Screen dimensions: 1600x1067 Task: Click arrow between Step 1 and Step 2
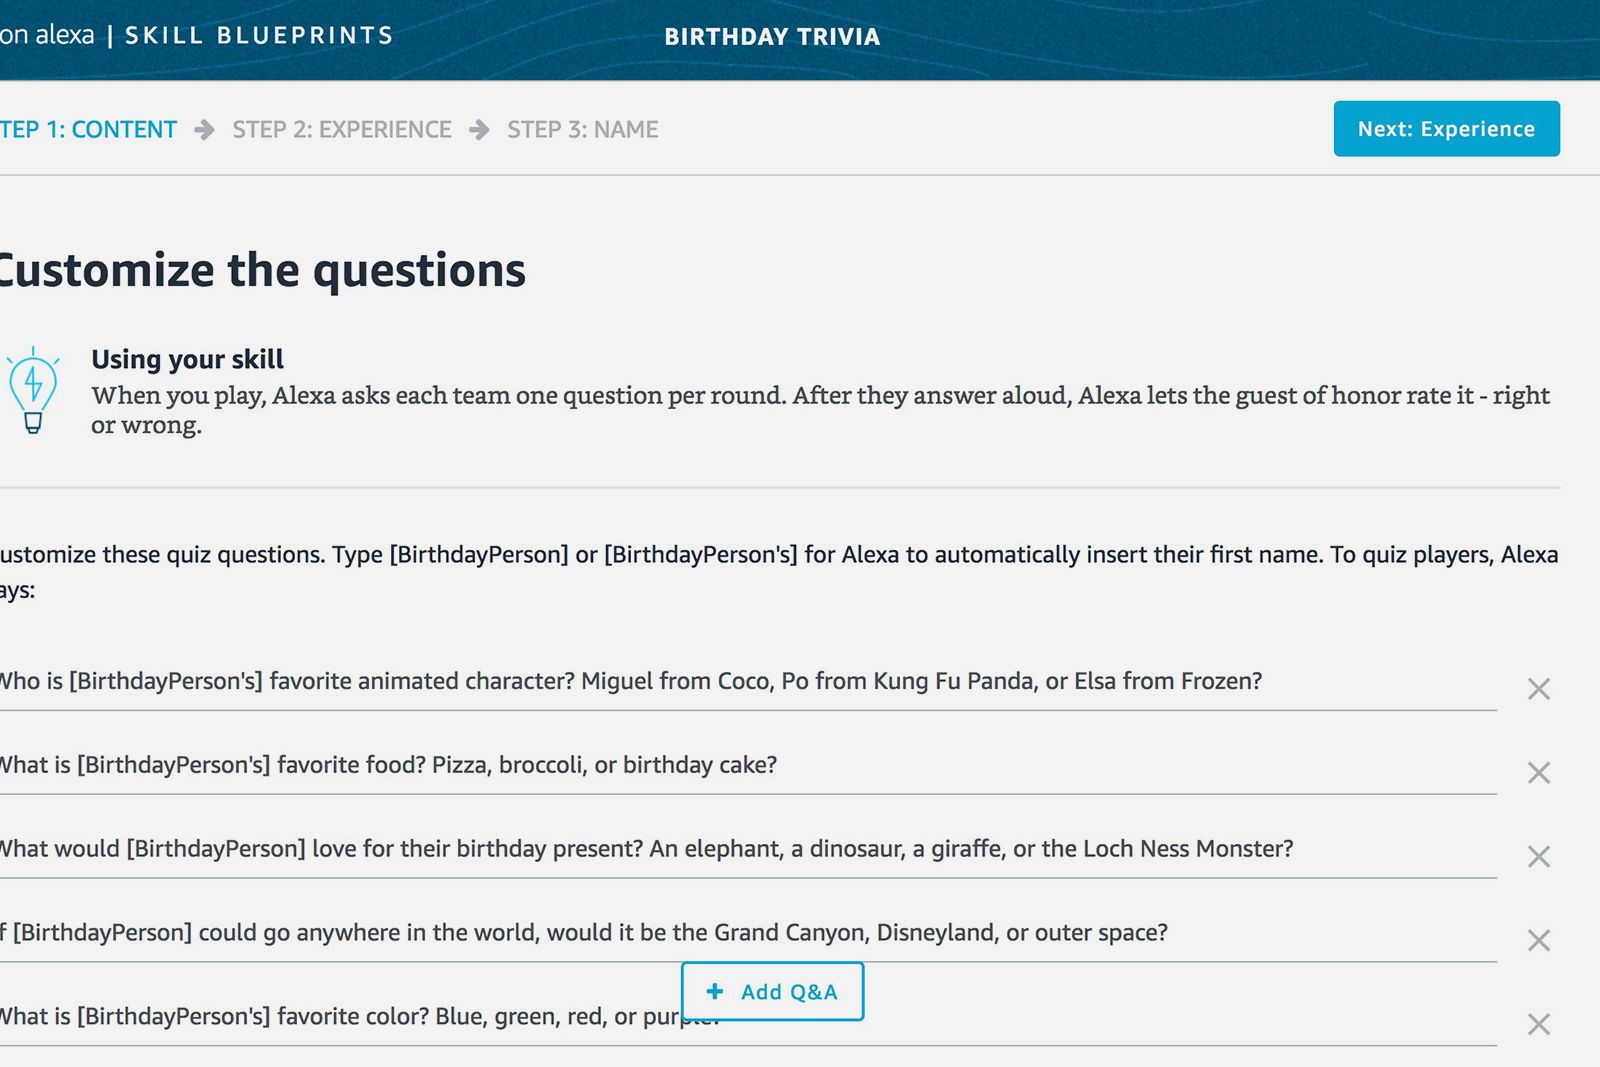point(204,130)
